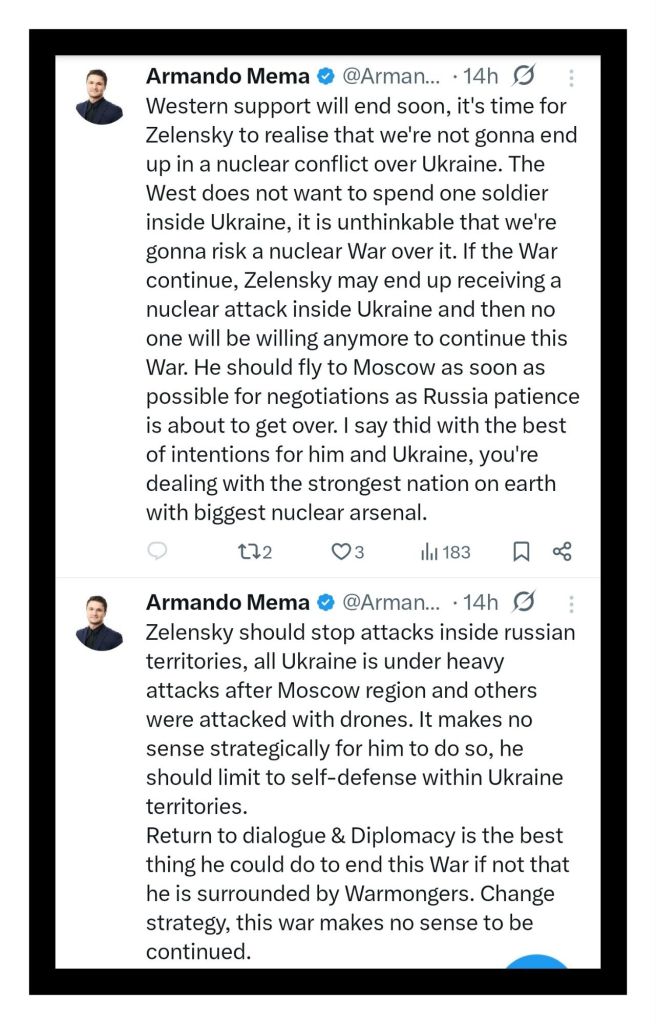Click the Armando Mema name on the first tweet

[x=227, y=75]
